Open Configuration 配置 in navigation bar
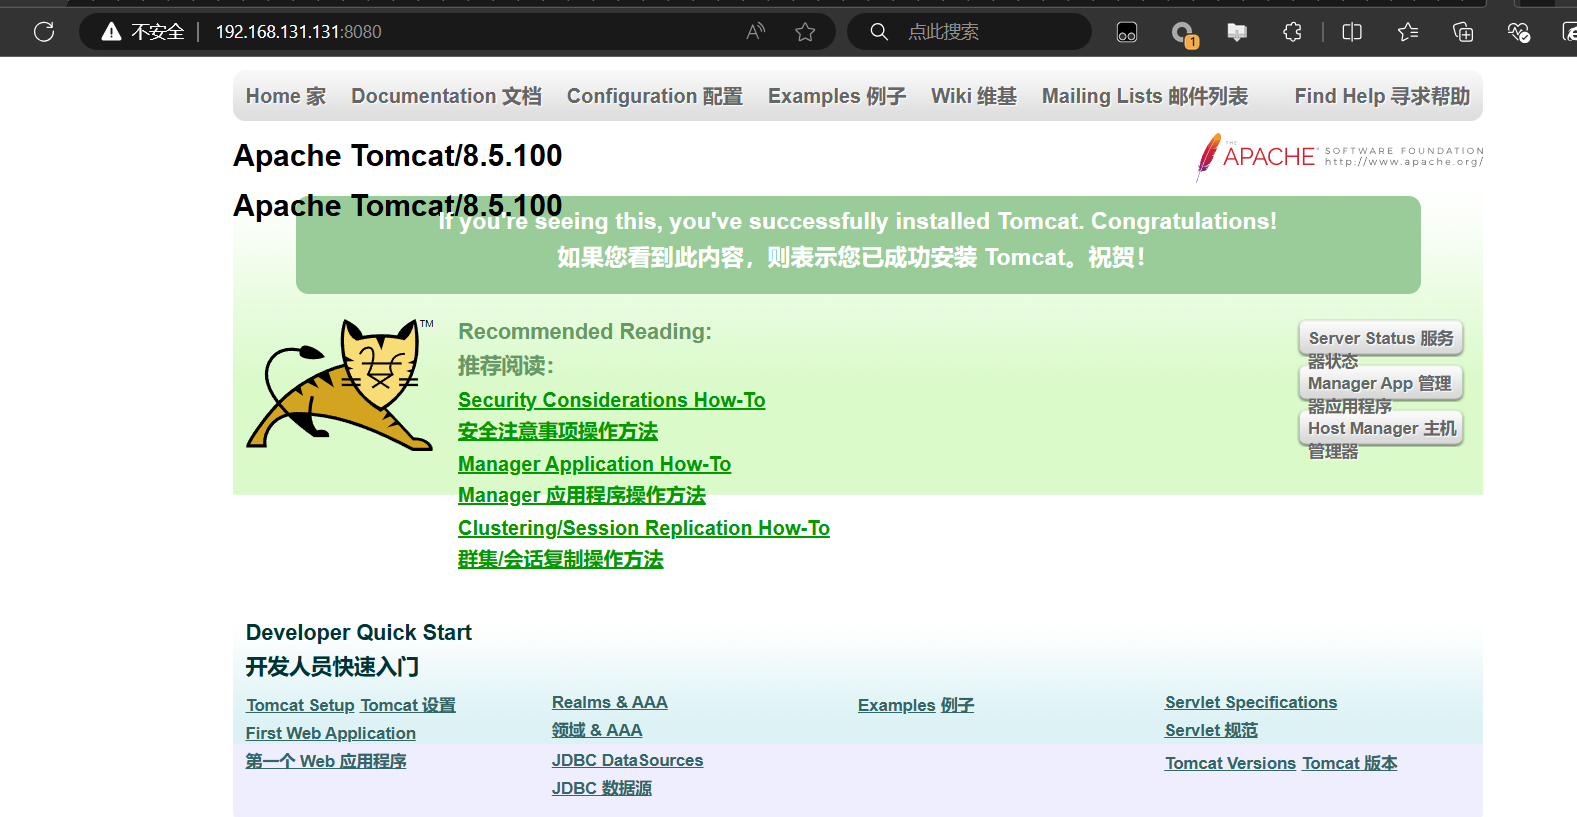1577x817 pixels. [655, 96]
